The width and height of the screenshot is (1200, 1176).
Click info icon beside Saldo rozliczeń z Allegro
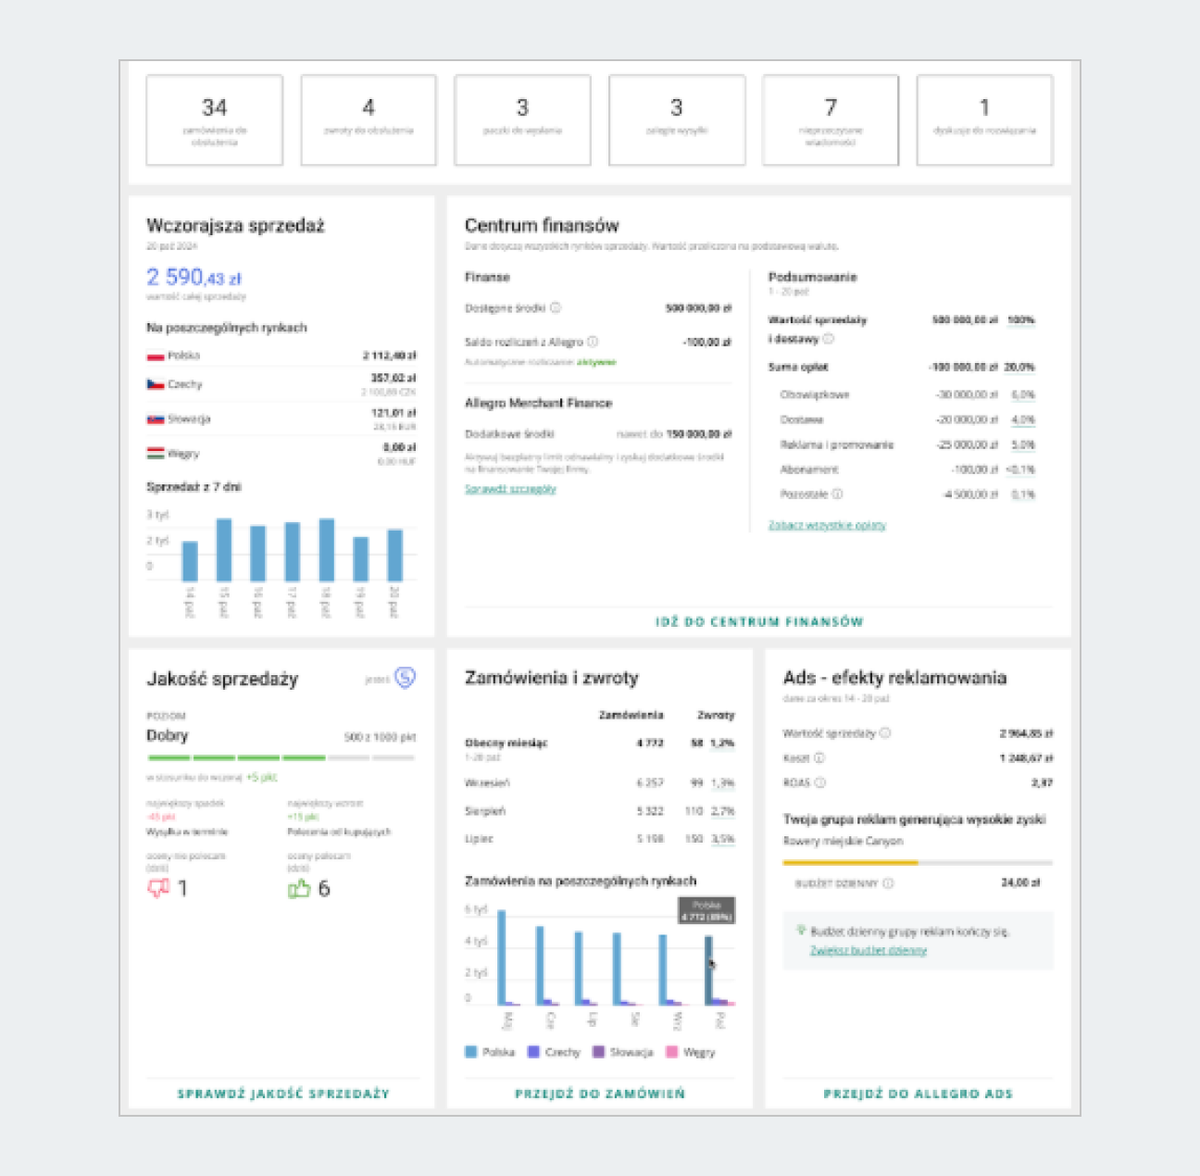592,342
